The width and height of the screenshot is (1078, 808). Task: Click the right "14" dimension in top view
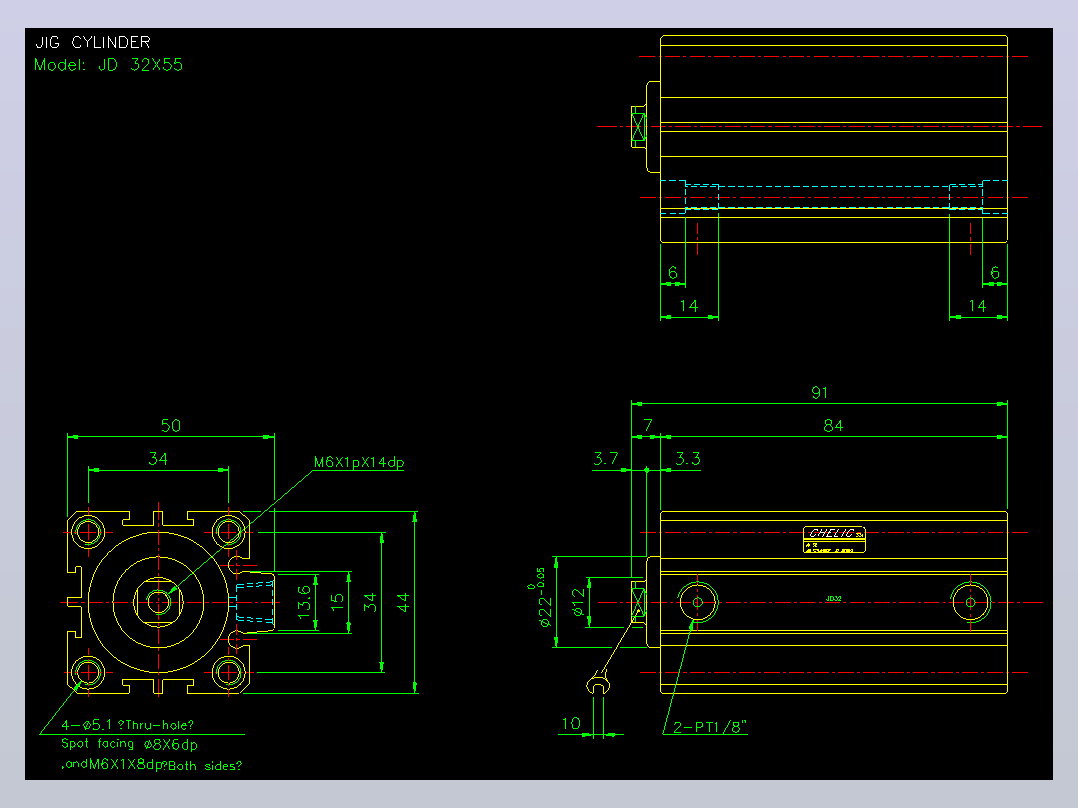[x=977, y=306]
